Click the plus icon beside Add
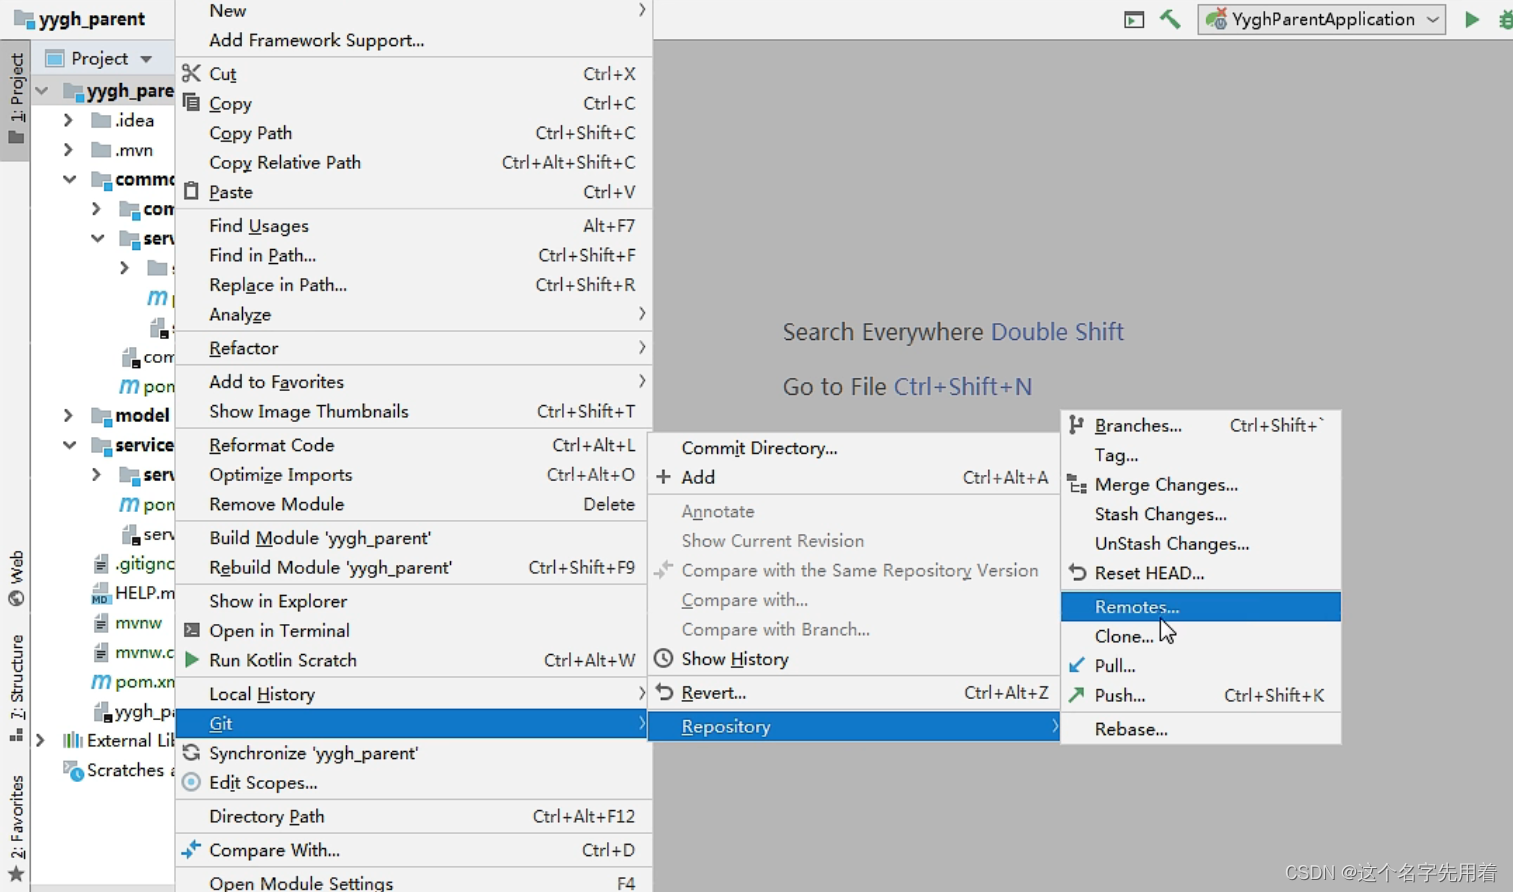Viewport: 1513px width, 892px height. click(x=663, y=477)
